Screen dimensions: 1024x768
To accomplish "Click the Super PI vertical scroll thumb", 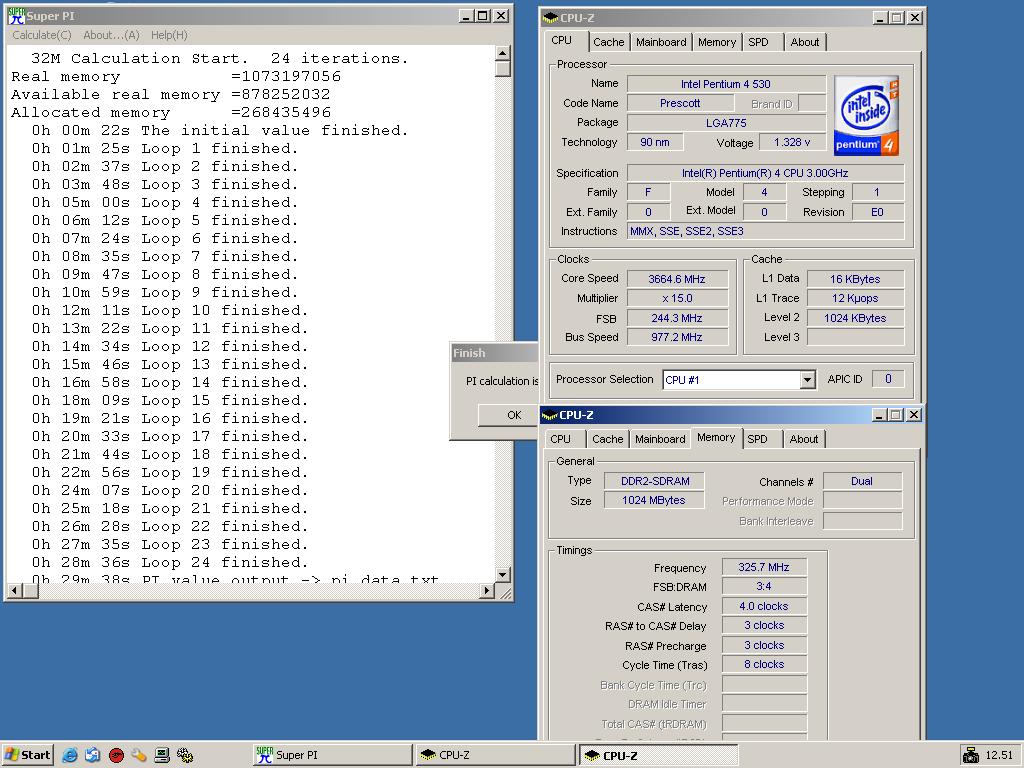I will pyautogui.click(x=502, y=69).
